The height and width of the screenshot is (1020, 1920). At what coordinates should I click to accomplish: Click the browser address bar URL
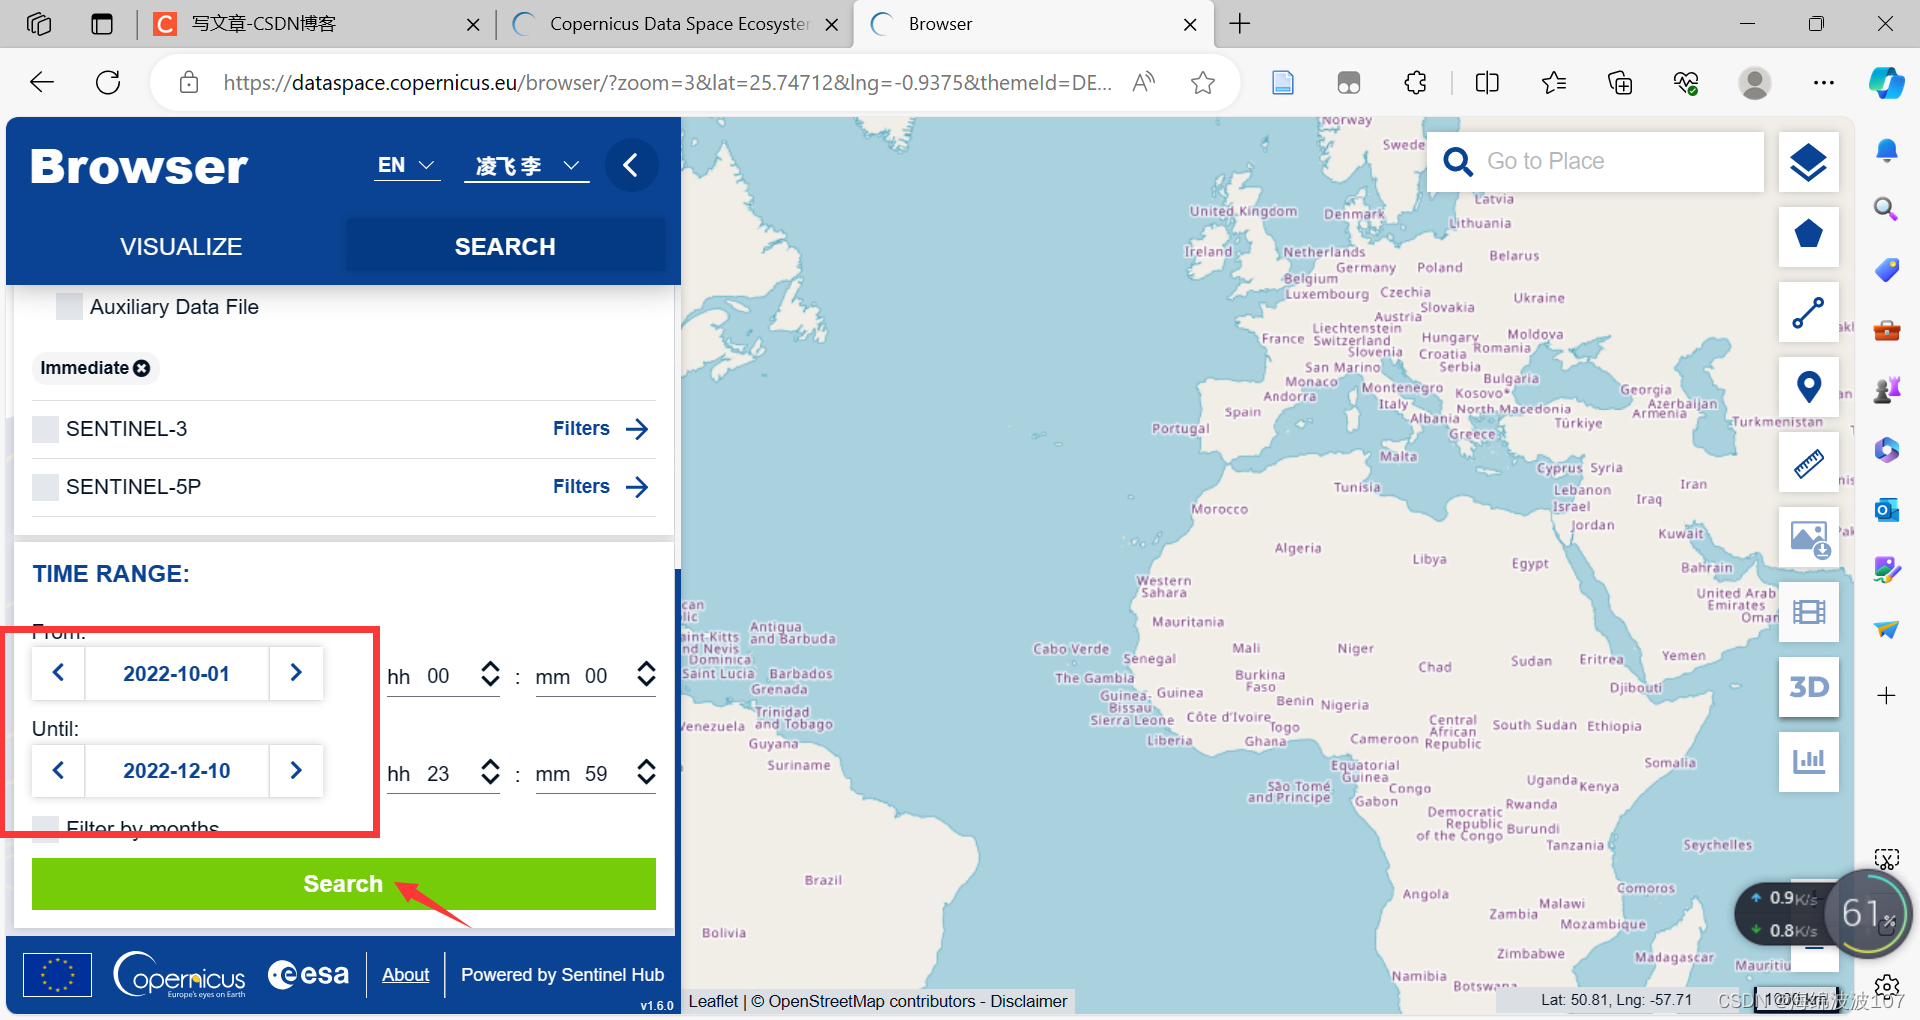pos(667,83)
